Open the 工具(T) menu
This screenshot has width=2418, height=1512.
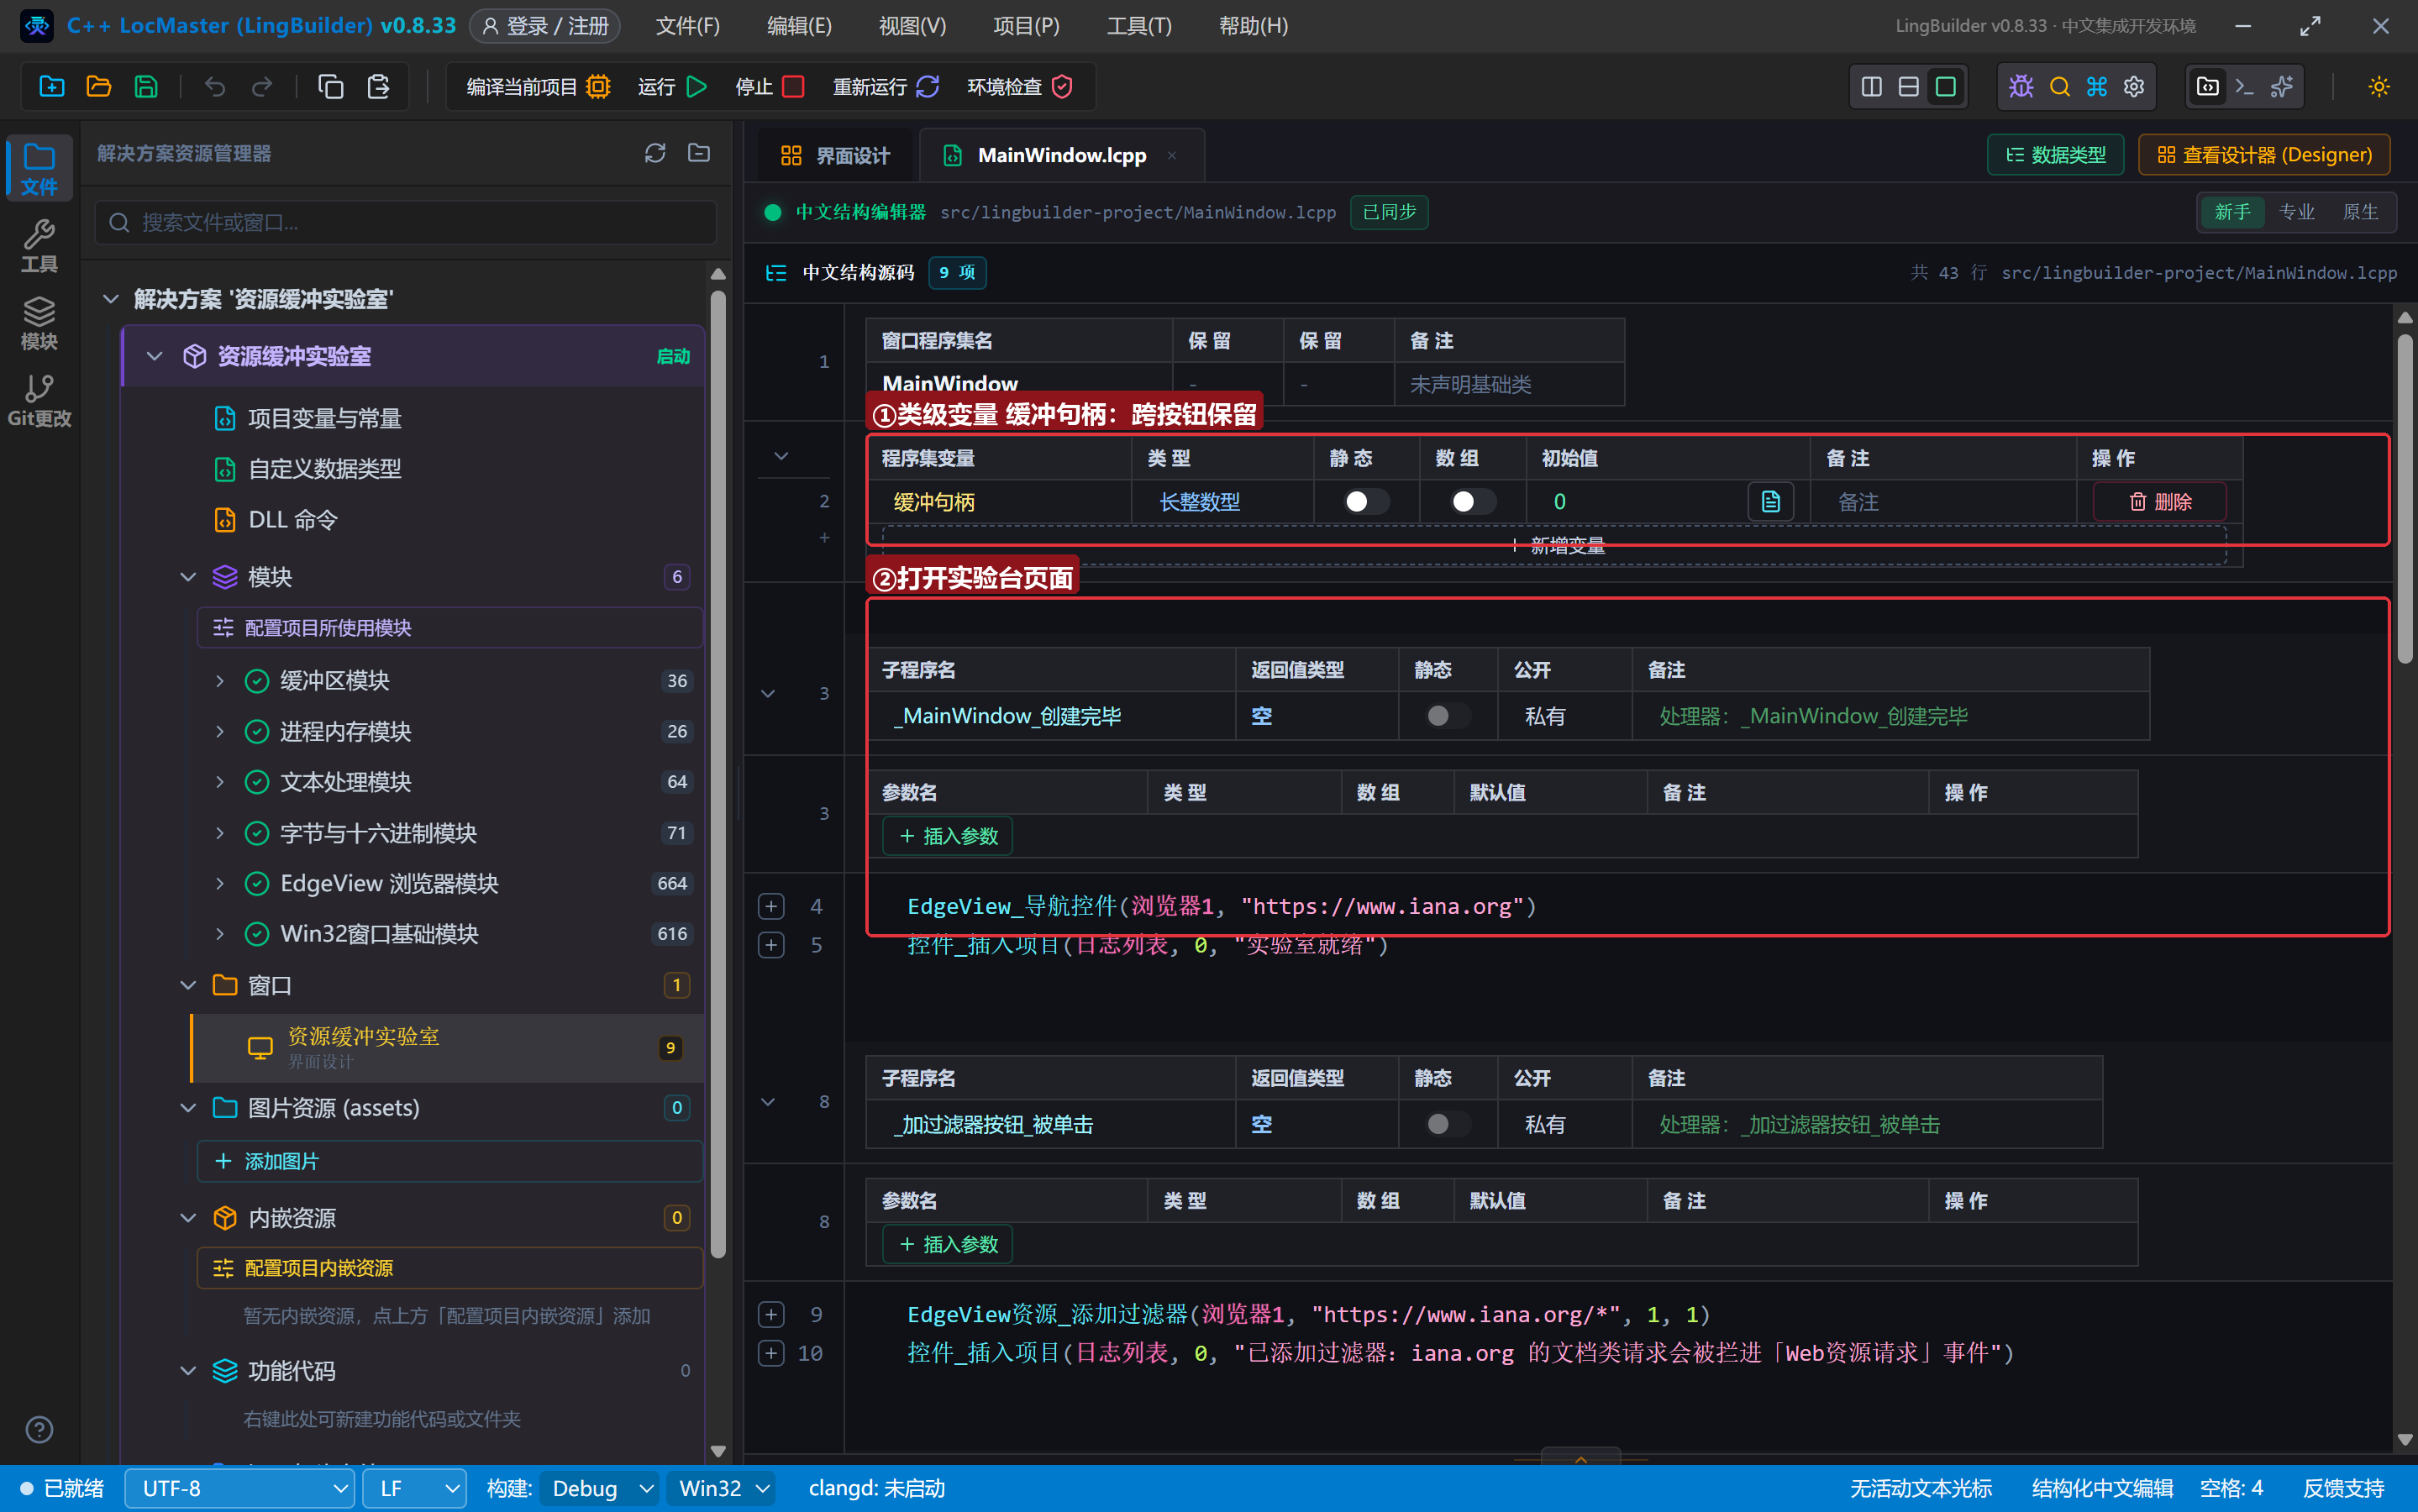[x=1139, y=26]
